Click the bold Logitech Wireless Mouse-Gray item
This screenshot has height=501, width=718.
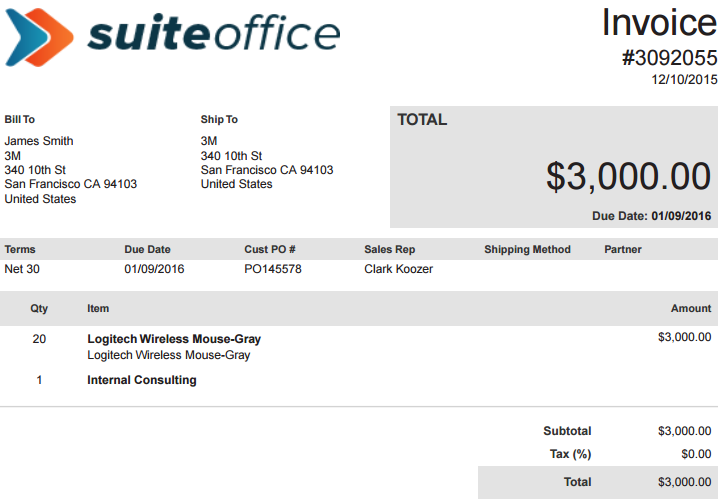click(x=174, y=339)
